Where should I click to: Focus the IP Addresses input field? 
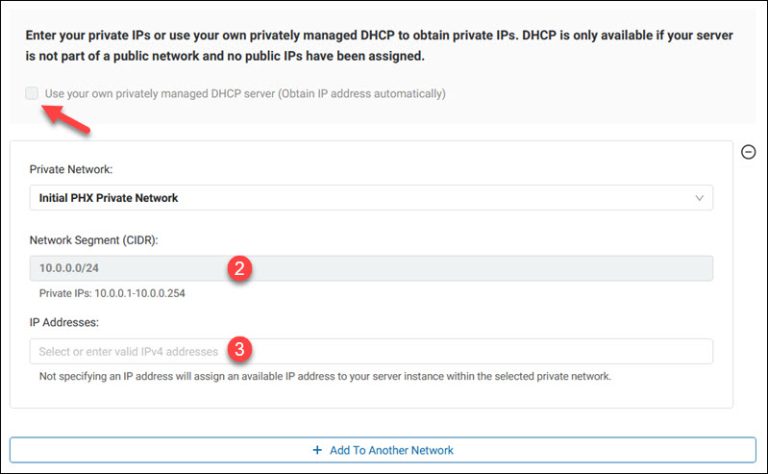pyautogui.click(x=371, y=351)
